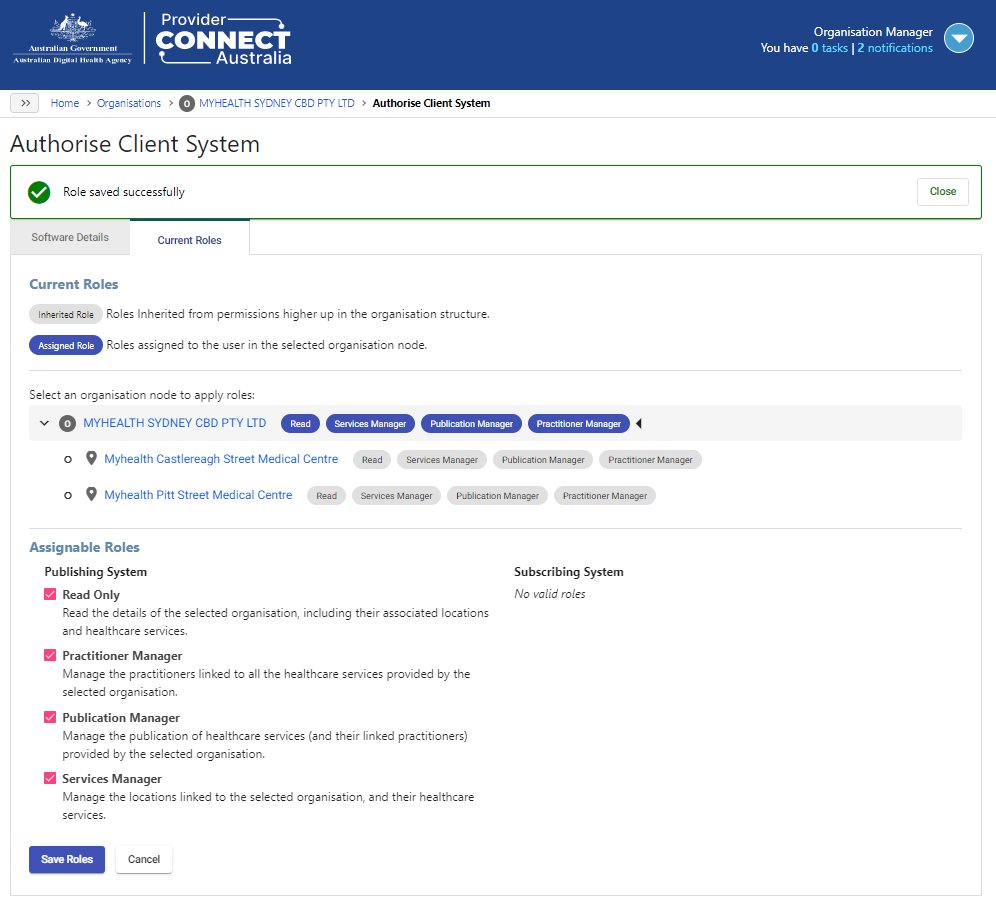The height and width of the screenshot is (897, 996).
Task: Open MYHEALTH SYDNEY CBD PTY LTD breadcrumb link
Action: coord(277,103)
